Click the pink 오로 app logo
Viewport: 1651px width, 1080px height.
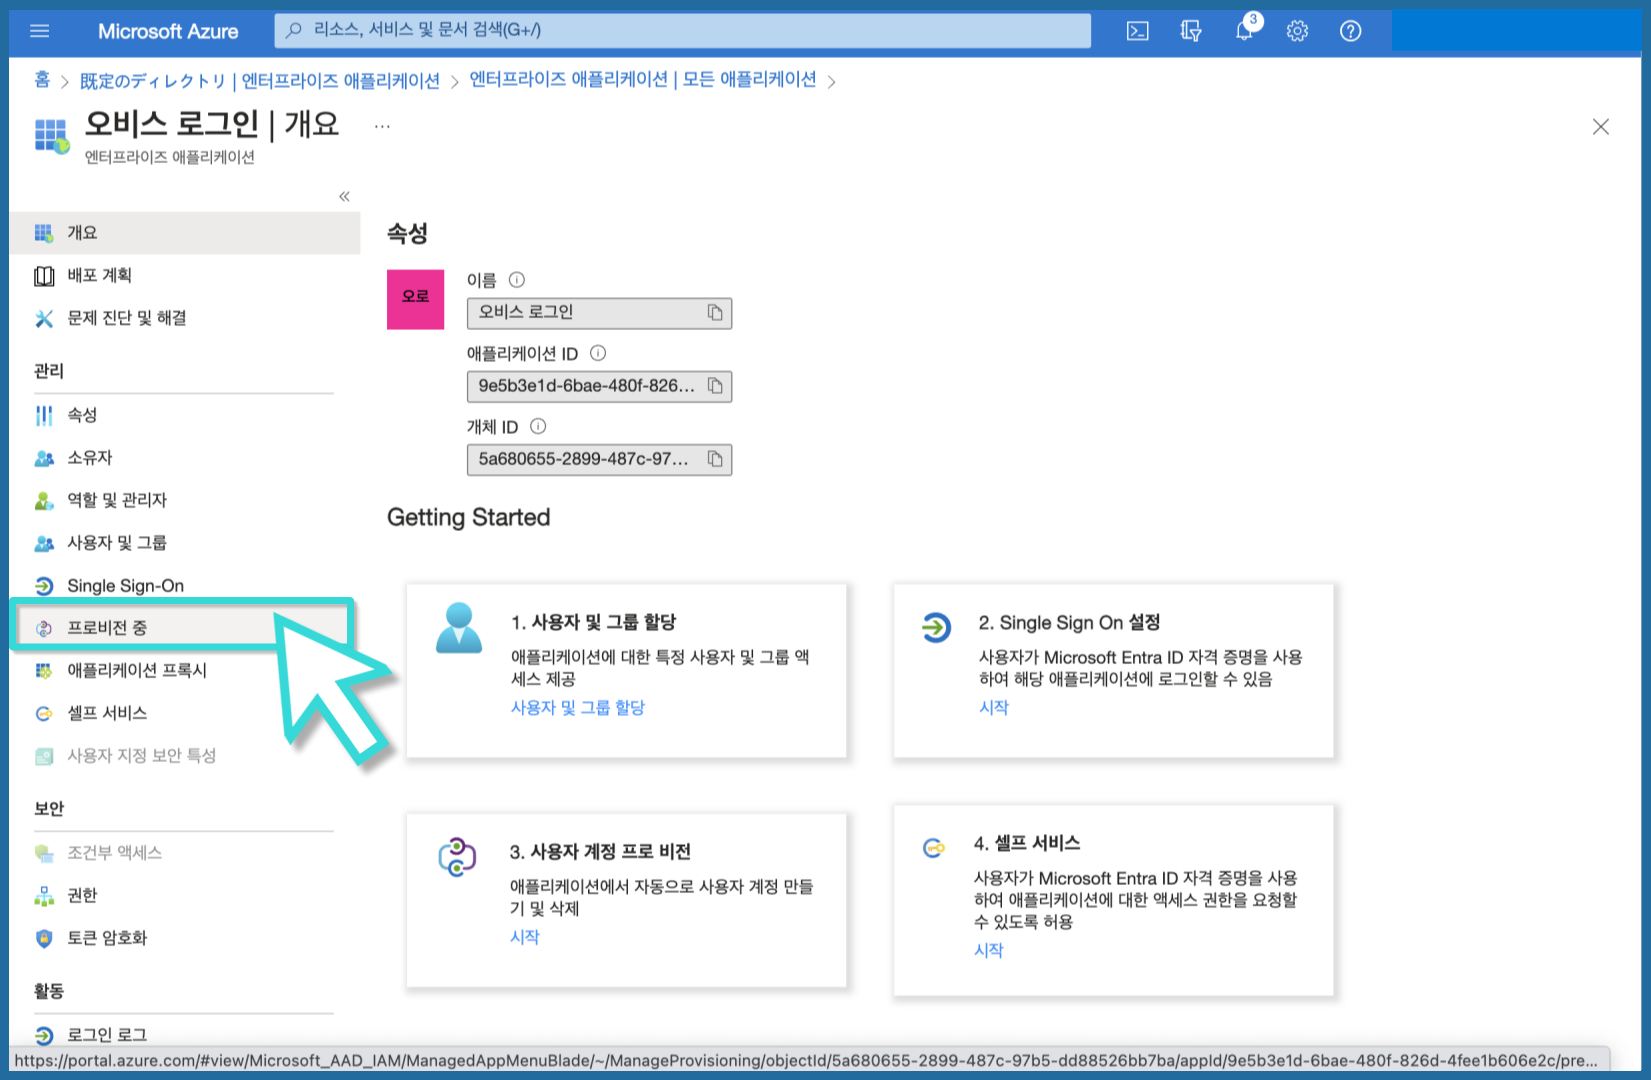[x=416, y=299]
